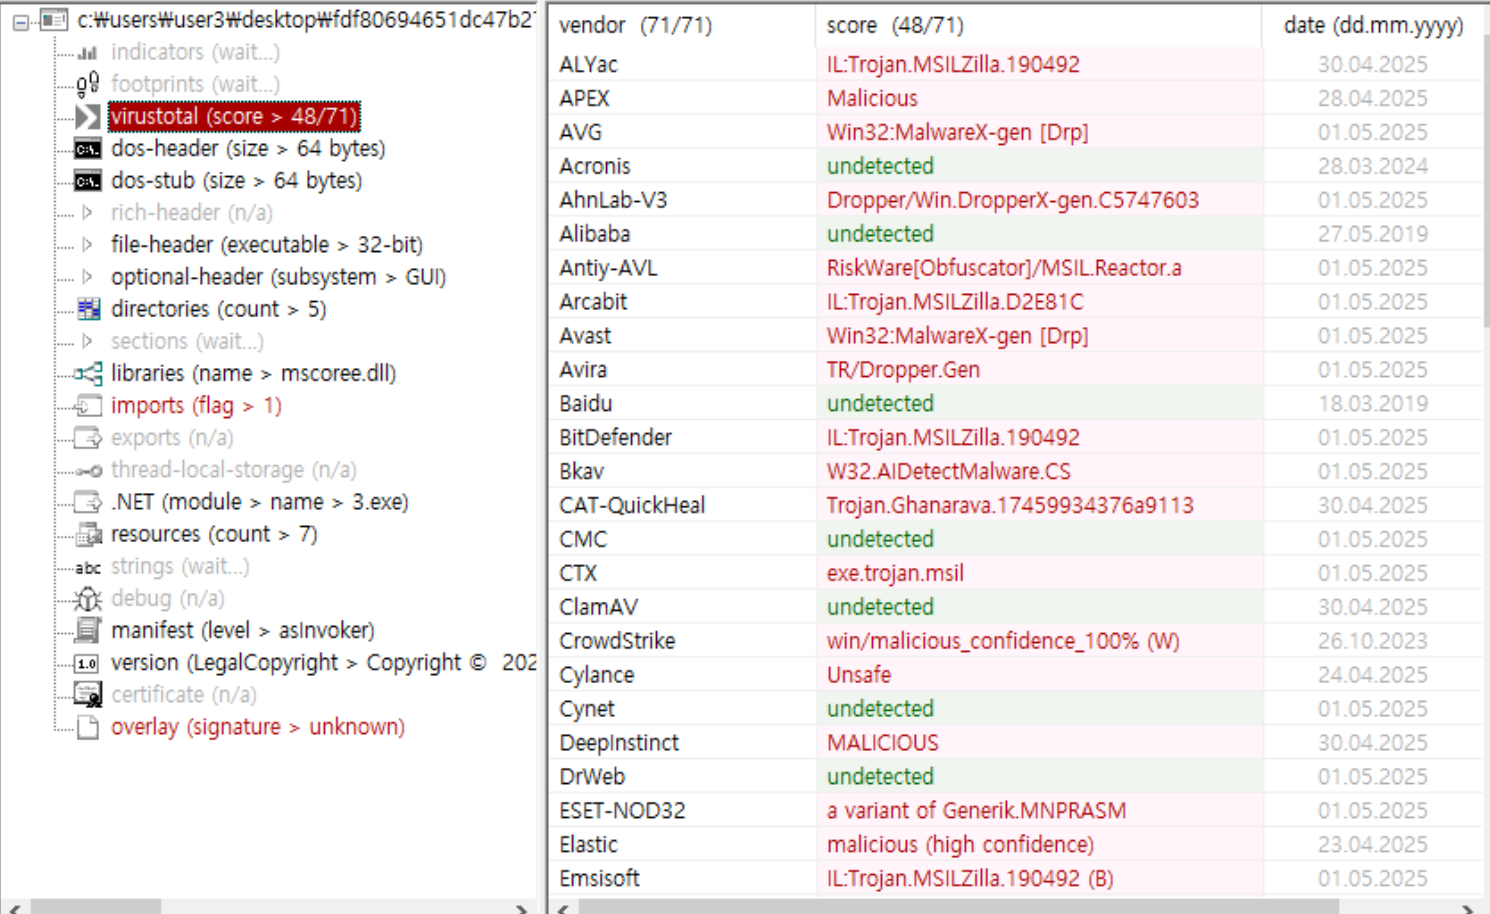Screen dimensions: 1490x914
Task: Open file-header (executable > 32-bit)
Action: click(267, 245)
